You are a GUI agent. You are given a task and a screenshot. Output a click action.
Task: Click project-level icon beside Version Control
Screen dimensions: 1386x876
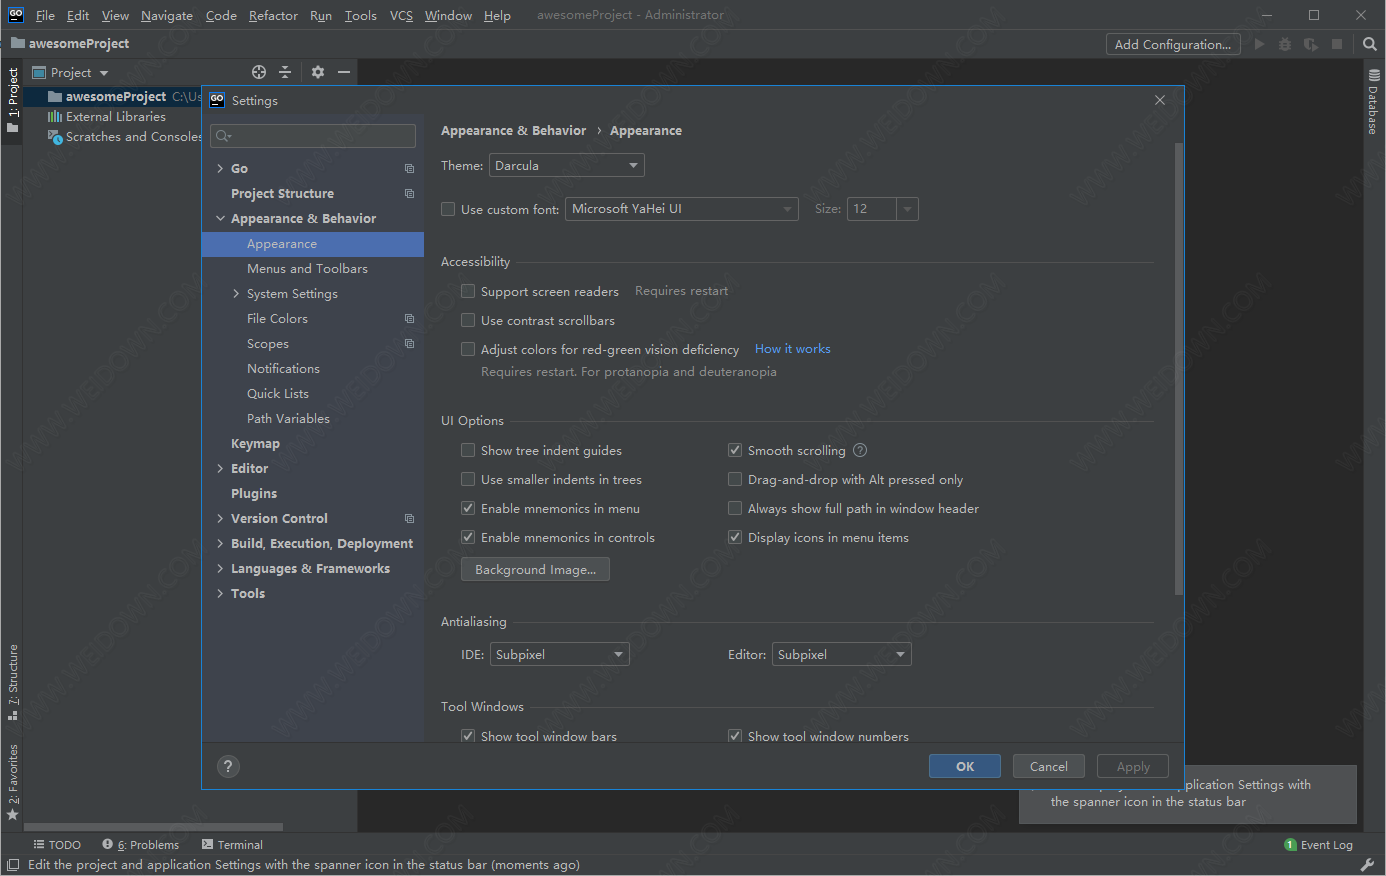click(409, 518)
